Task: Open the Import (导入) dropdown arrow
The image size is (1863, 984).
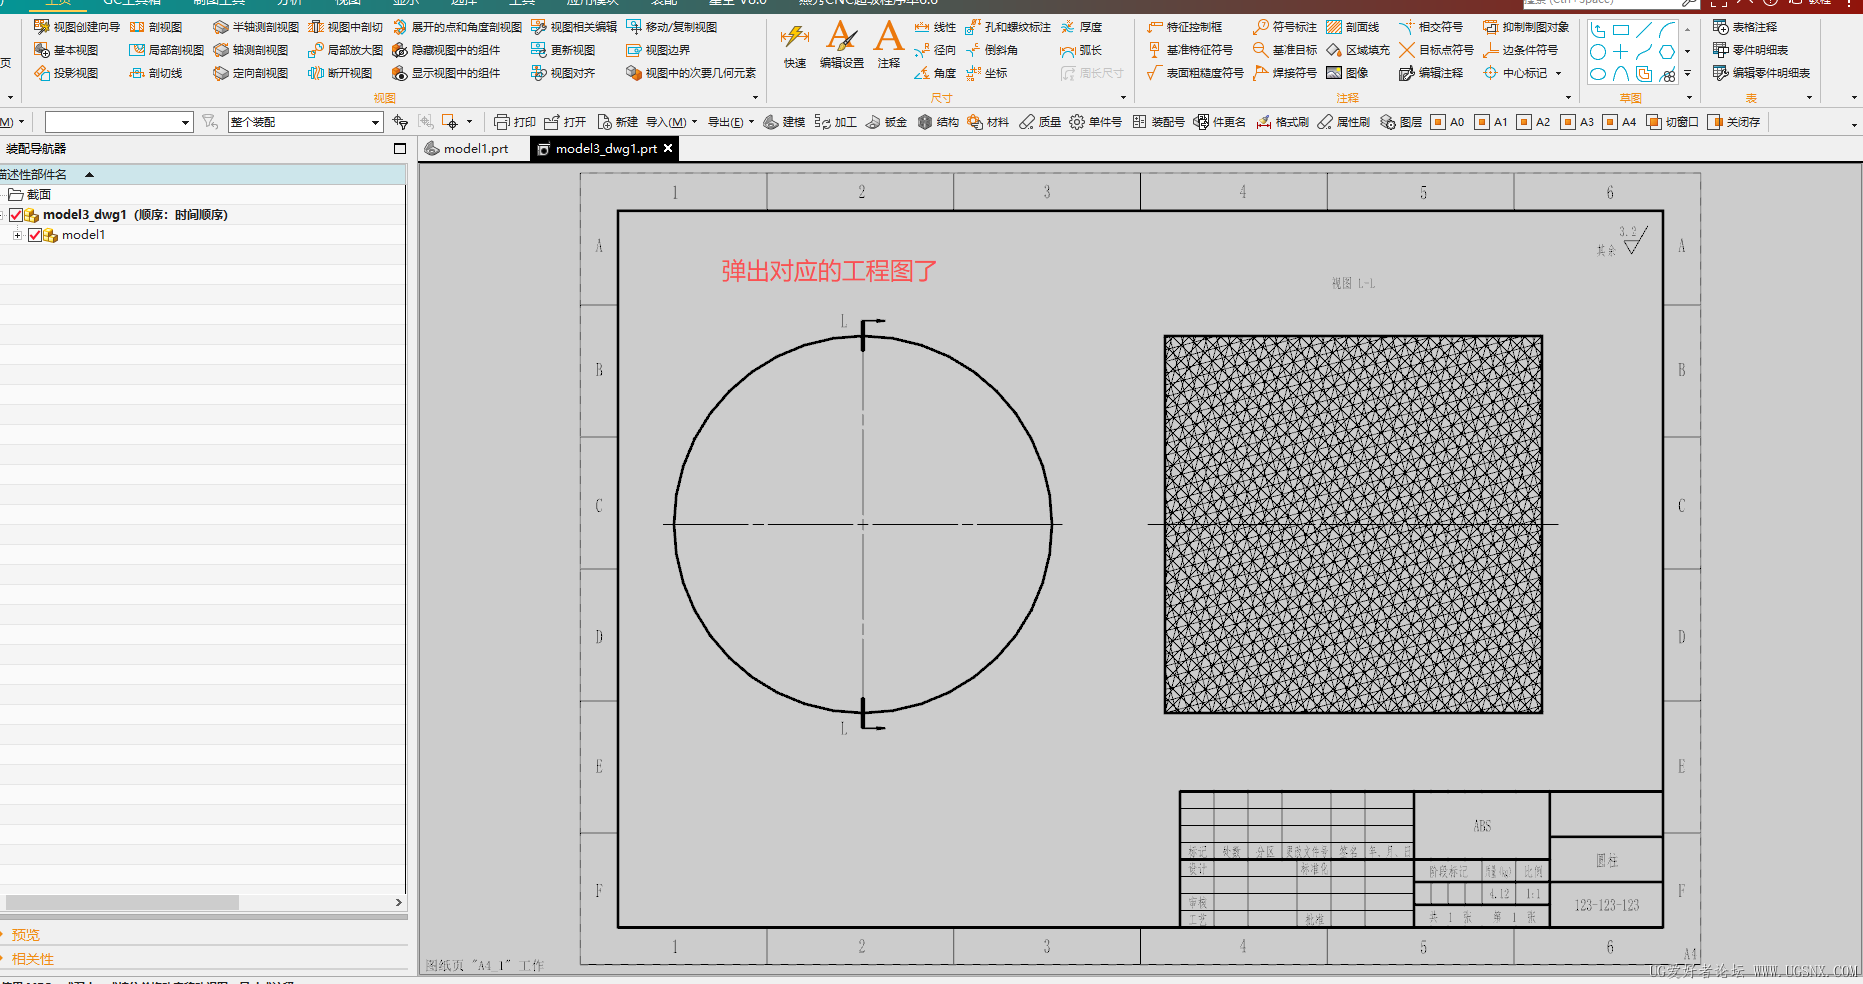Action: tap(693, 122)
